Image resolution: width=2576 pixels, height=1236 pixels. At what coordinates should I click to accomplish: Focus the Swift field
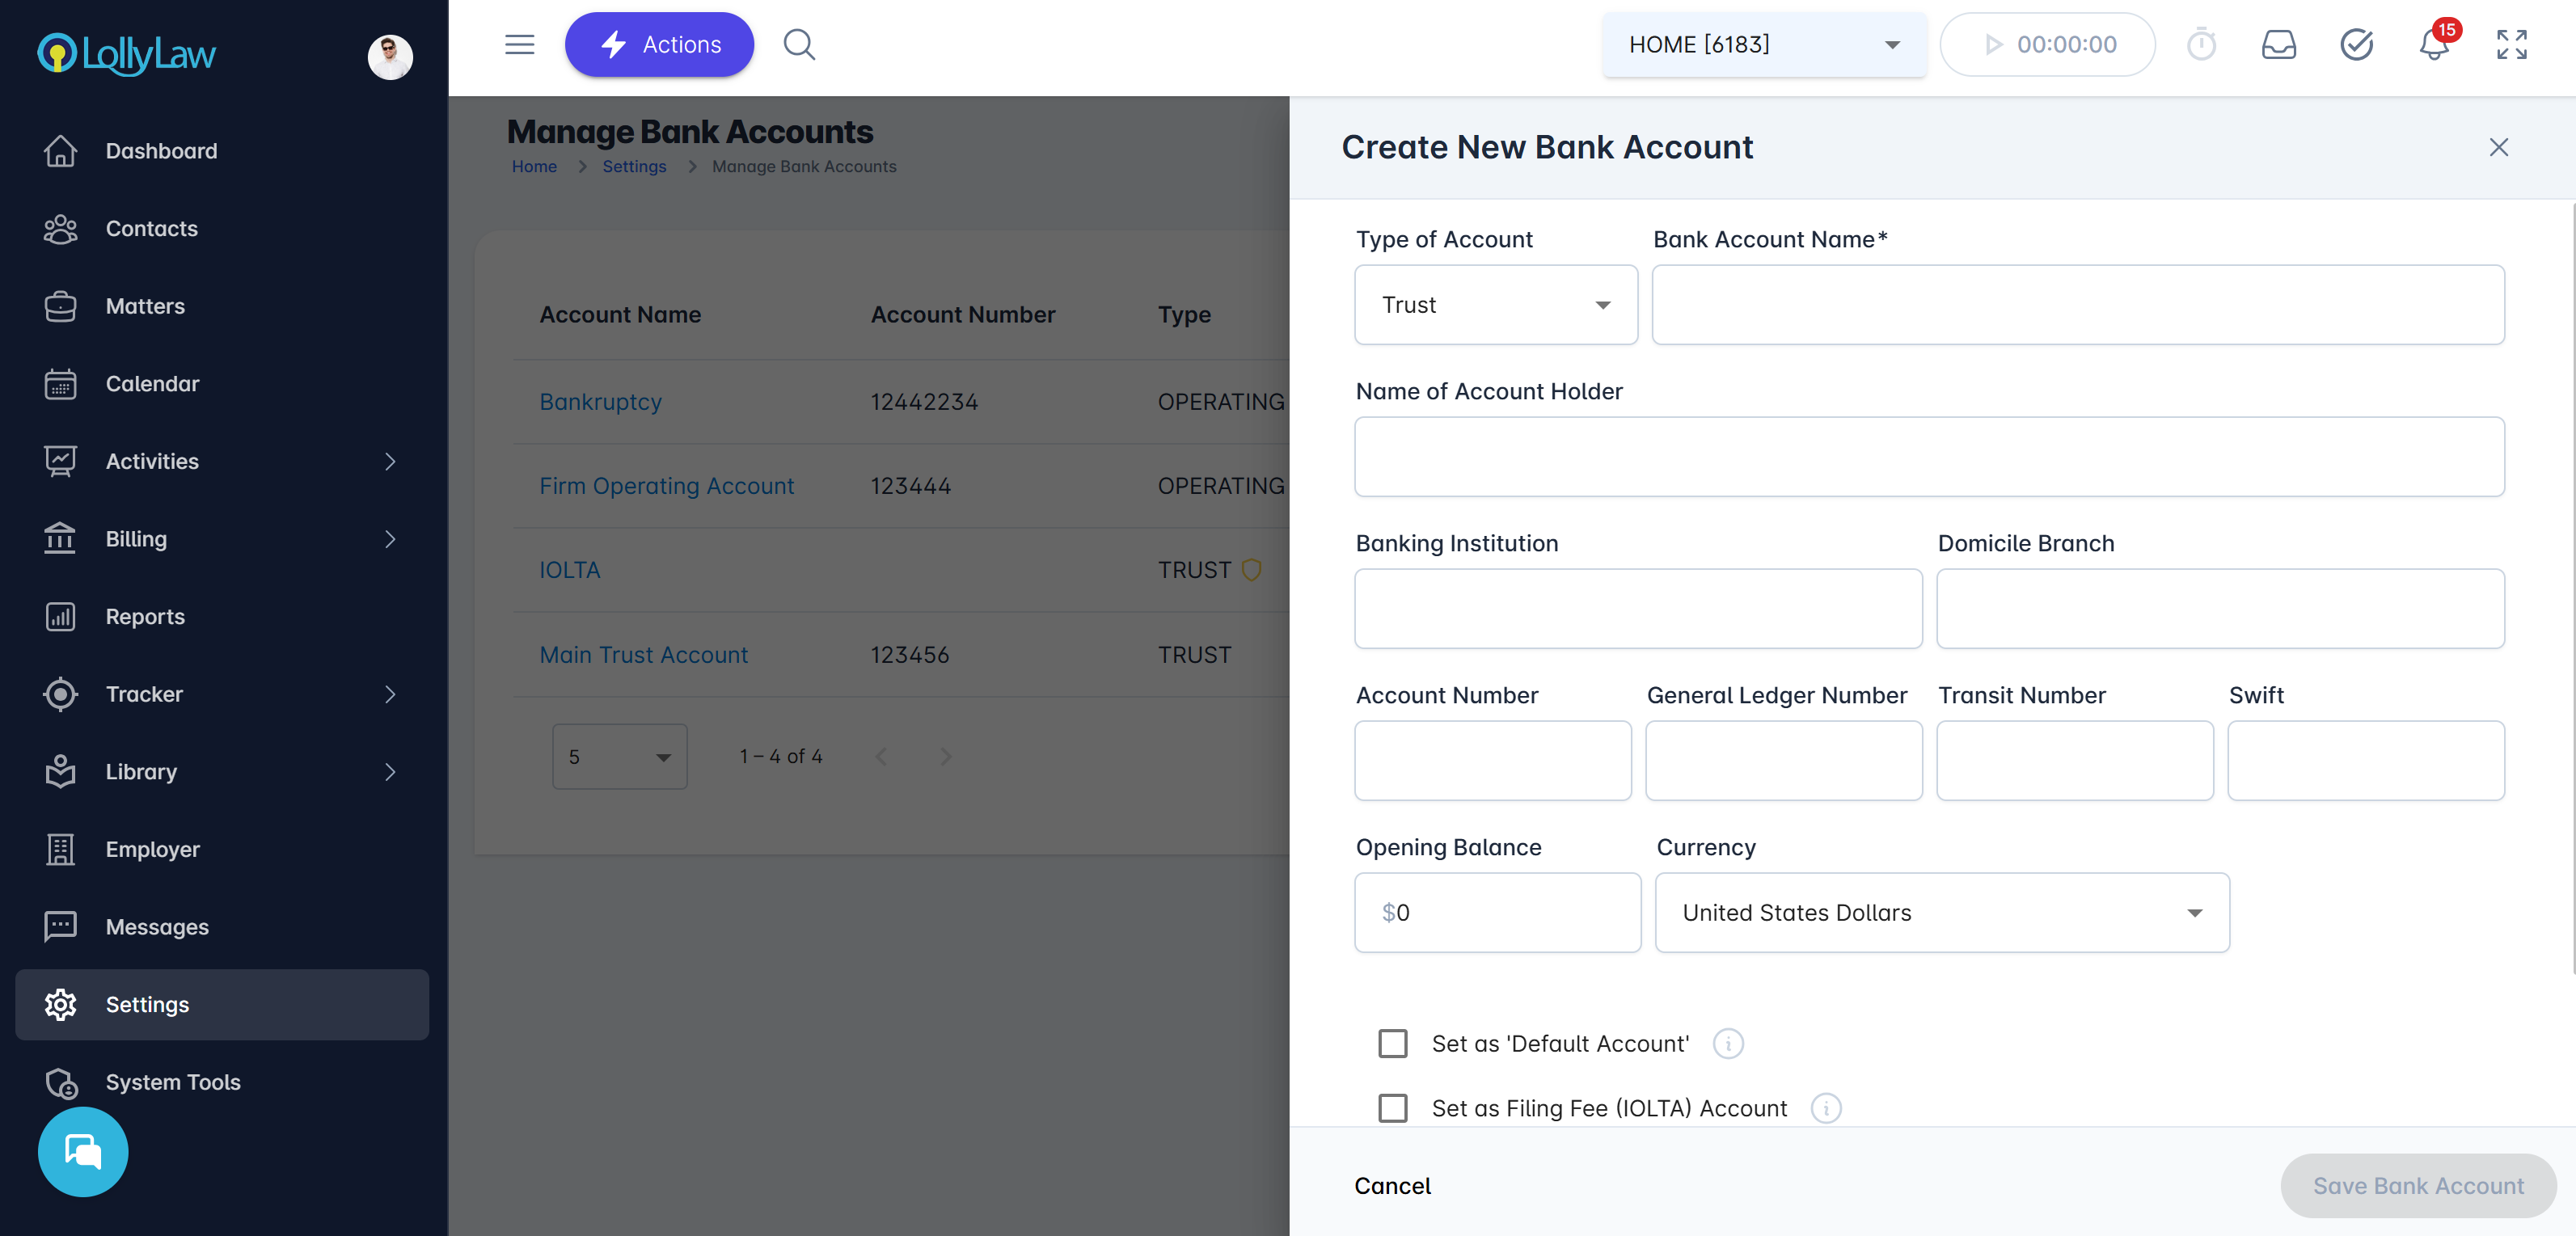click(x=2366, y=761)
